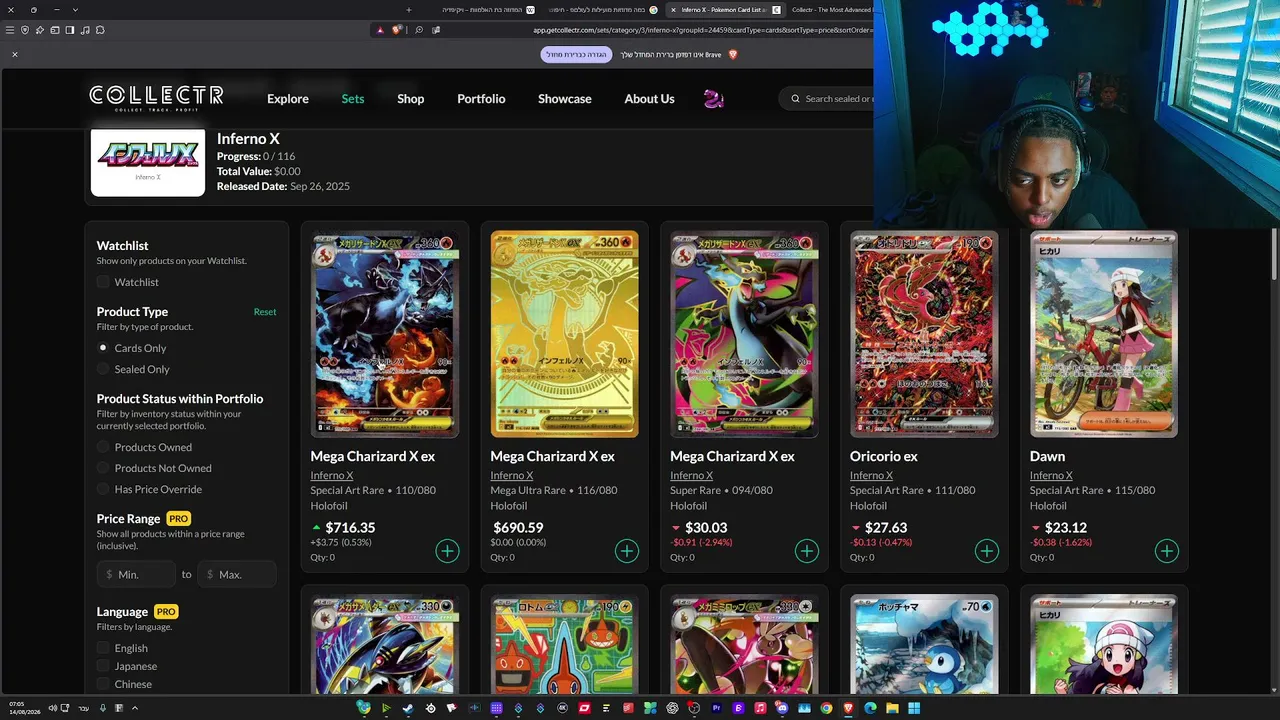Enable the English language filter

pyautogui.click(x=103, y=648)
